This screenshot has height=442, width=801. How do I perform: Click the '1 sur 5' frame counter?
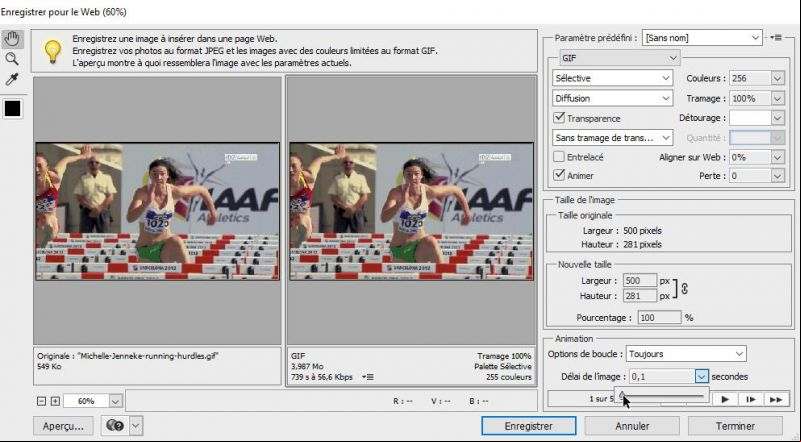coord(601,399)
